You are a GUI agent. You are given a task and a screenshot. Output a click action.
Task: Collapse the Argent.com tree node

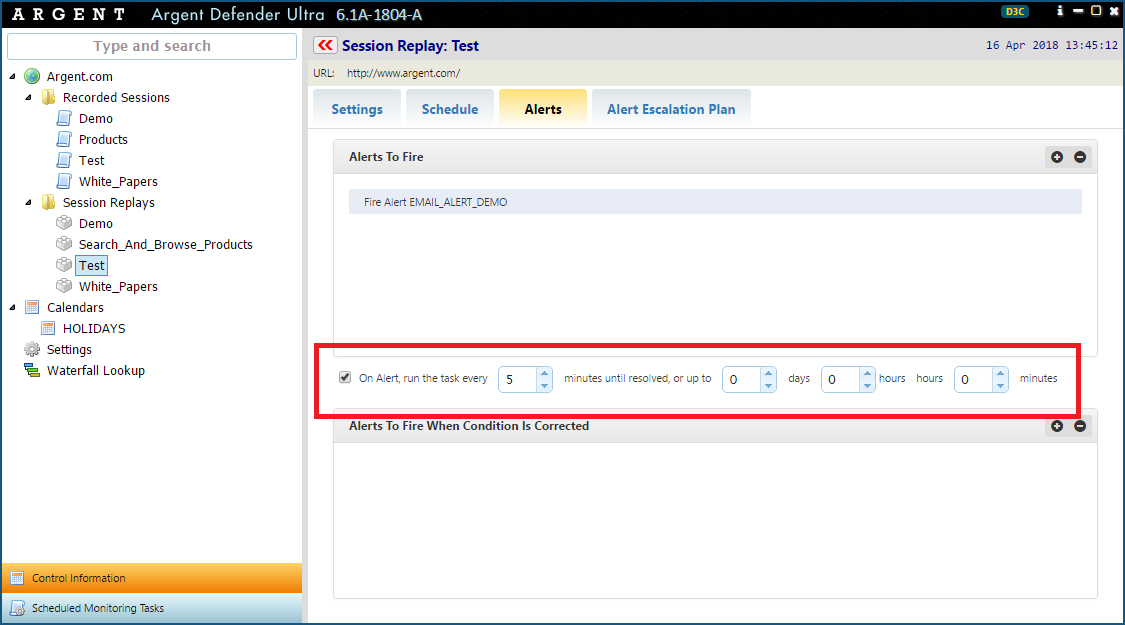coord(13,77)
